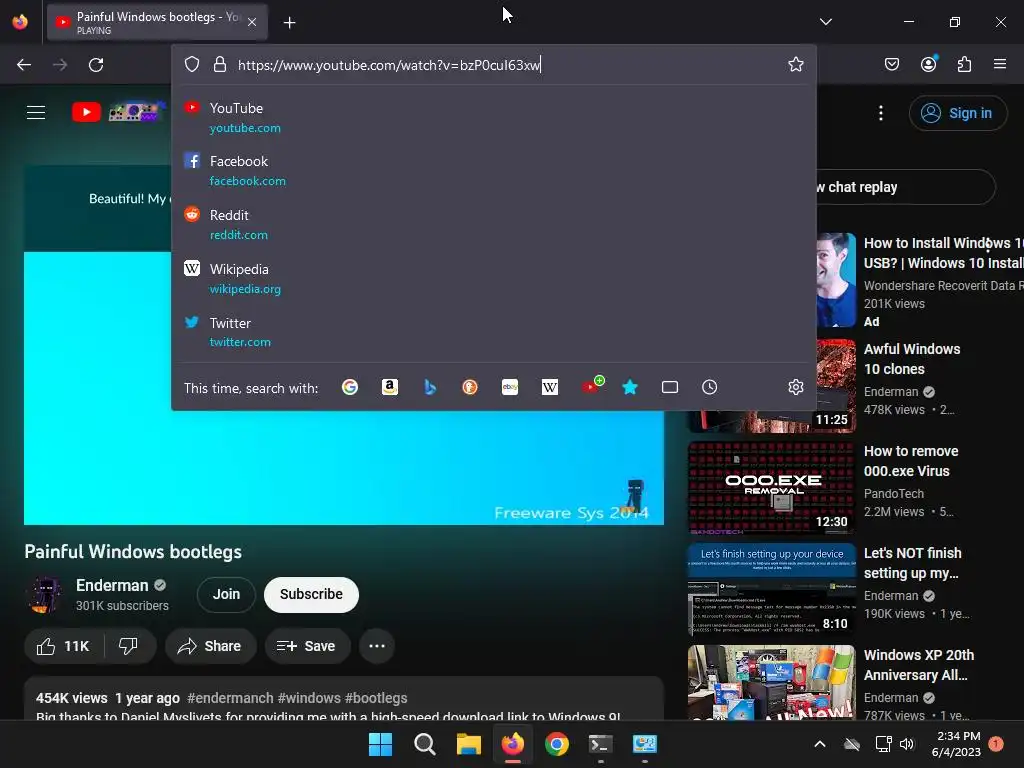Open more actions ellipsis under video
Screen dimensions: 1024x768
377,646
